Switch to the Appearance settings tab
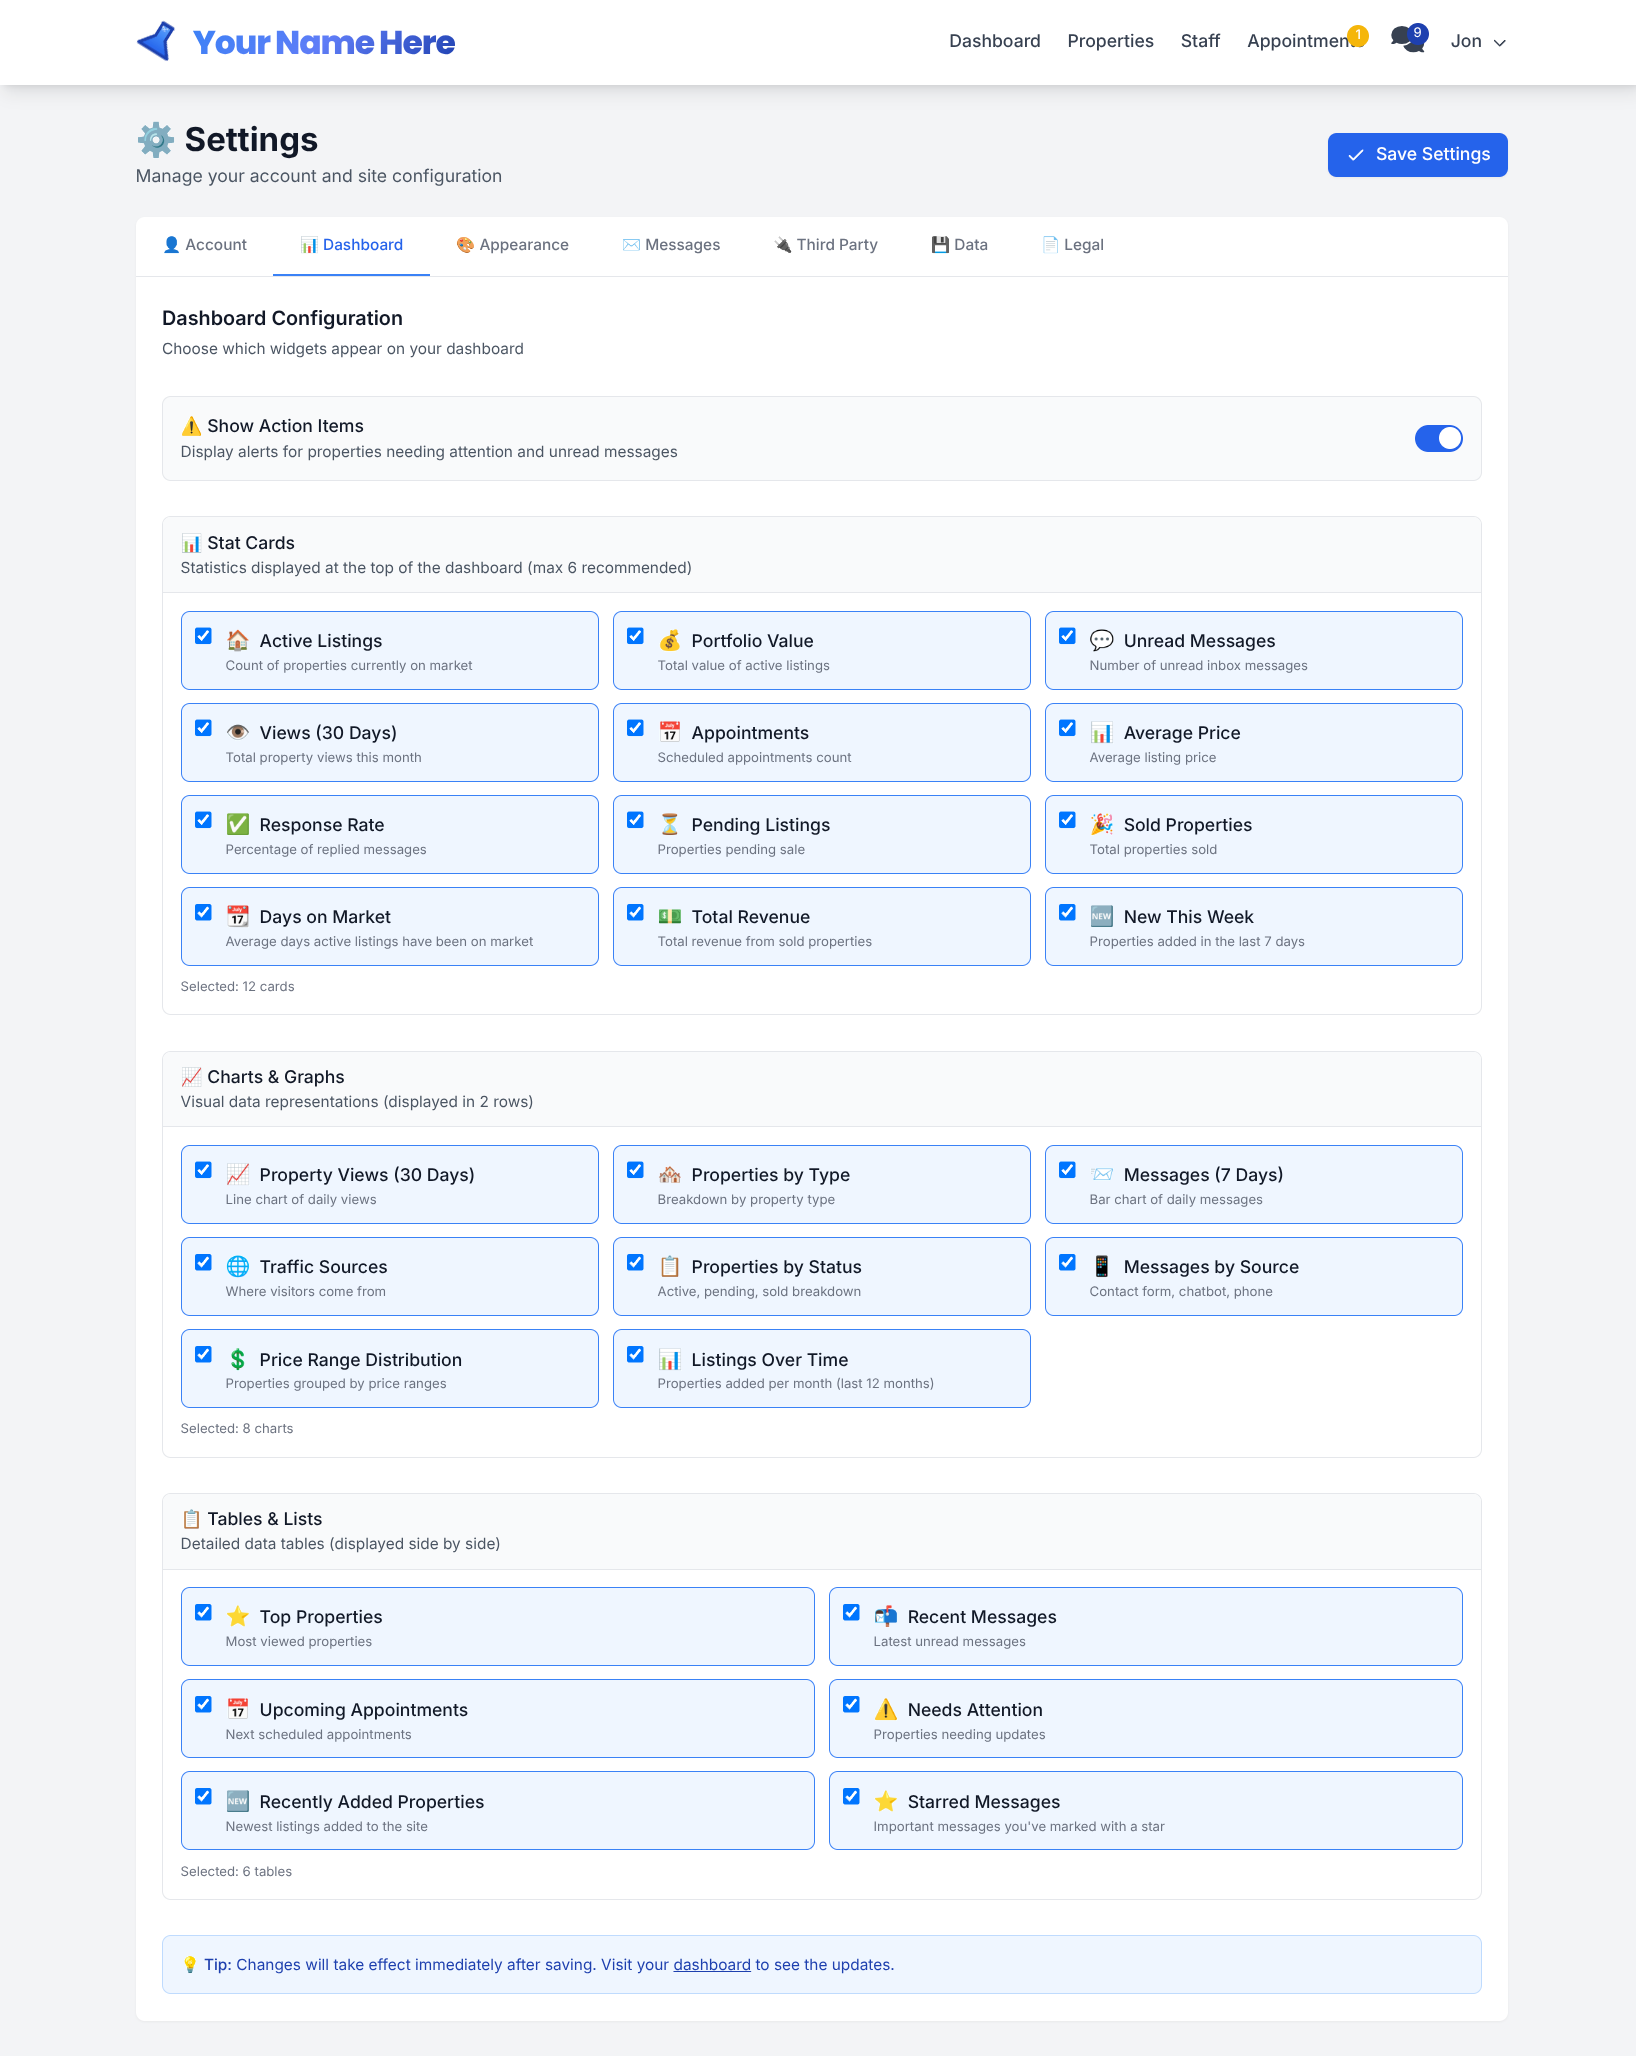 (512, 245)
